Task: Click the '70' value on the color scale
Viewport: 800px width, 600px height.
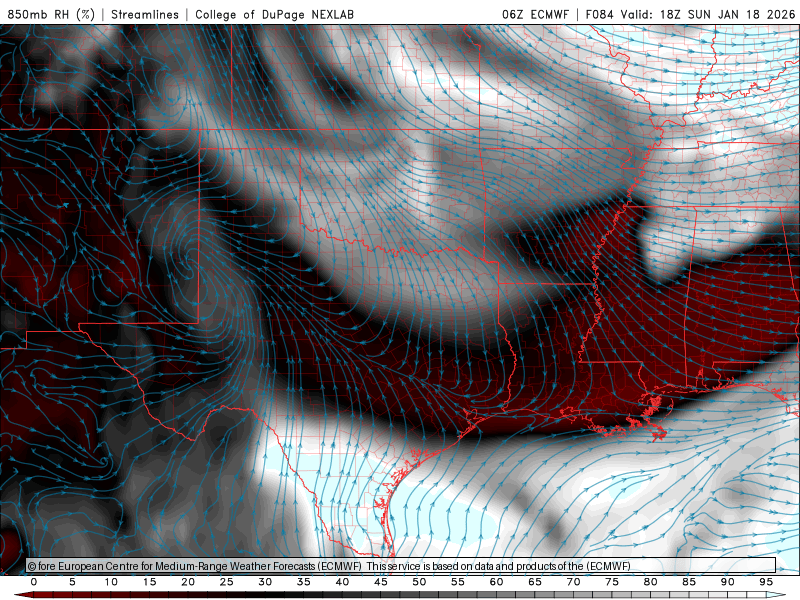Action: pyautogui.click(x=573, y=582)
